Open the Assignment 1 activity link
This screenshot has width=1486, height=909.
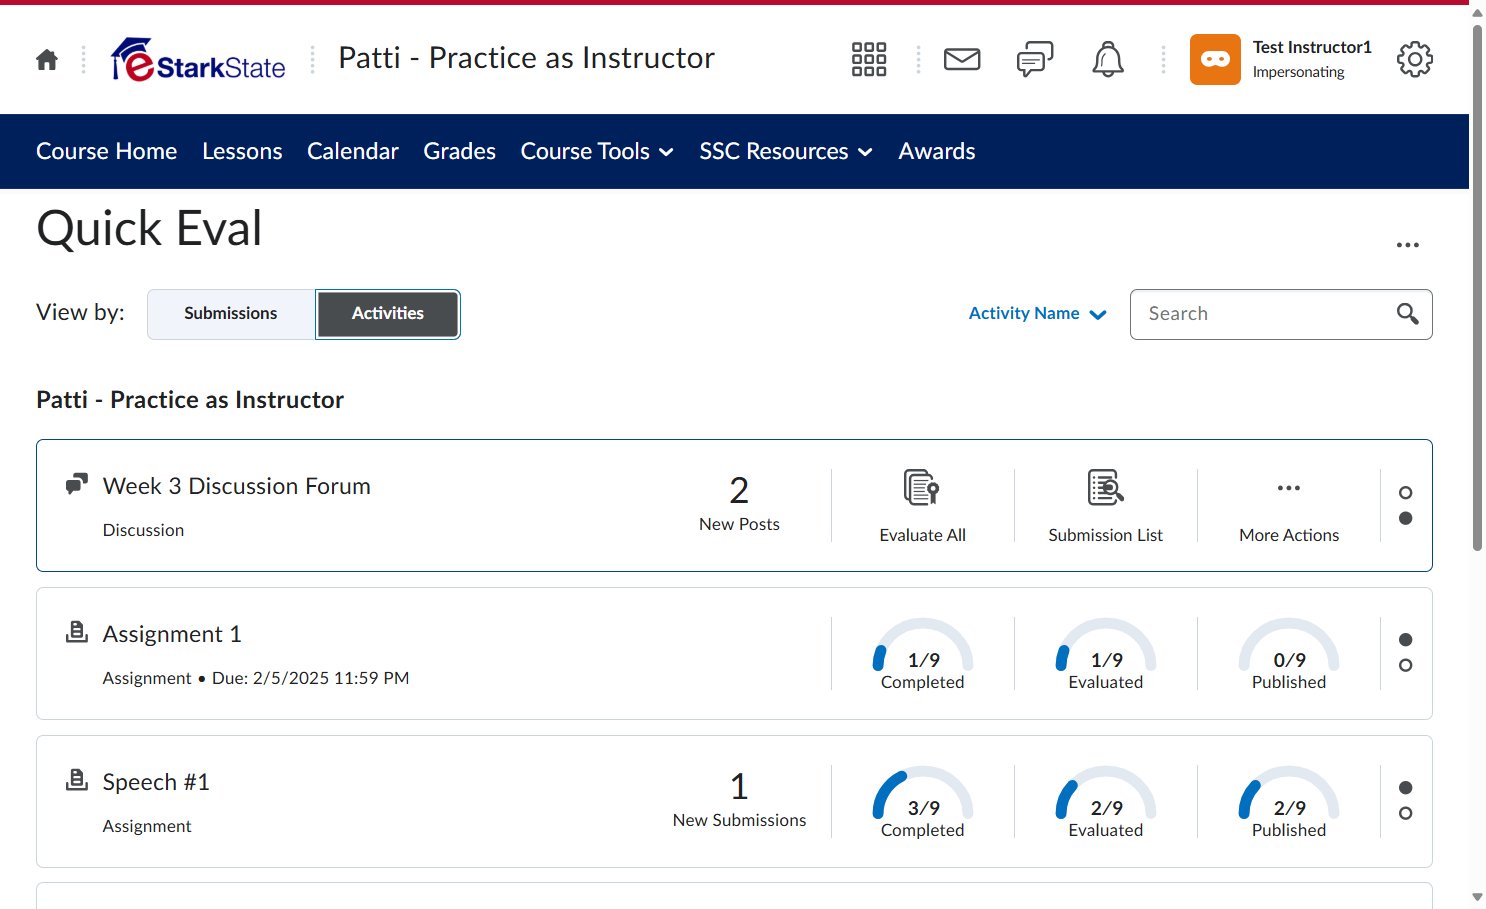click(x=172, y=634)
